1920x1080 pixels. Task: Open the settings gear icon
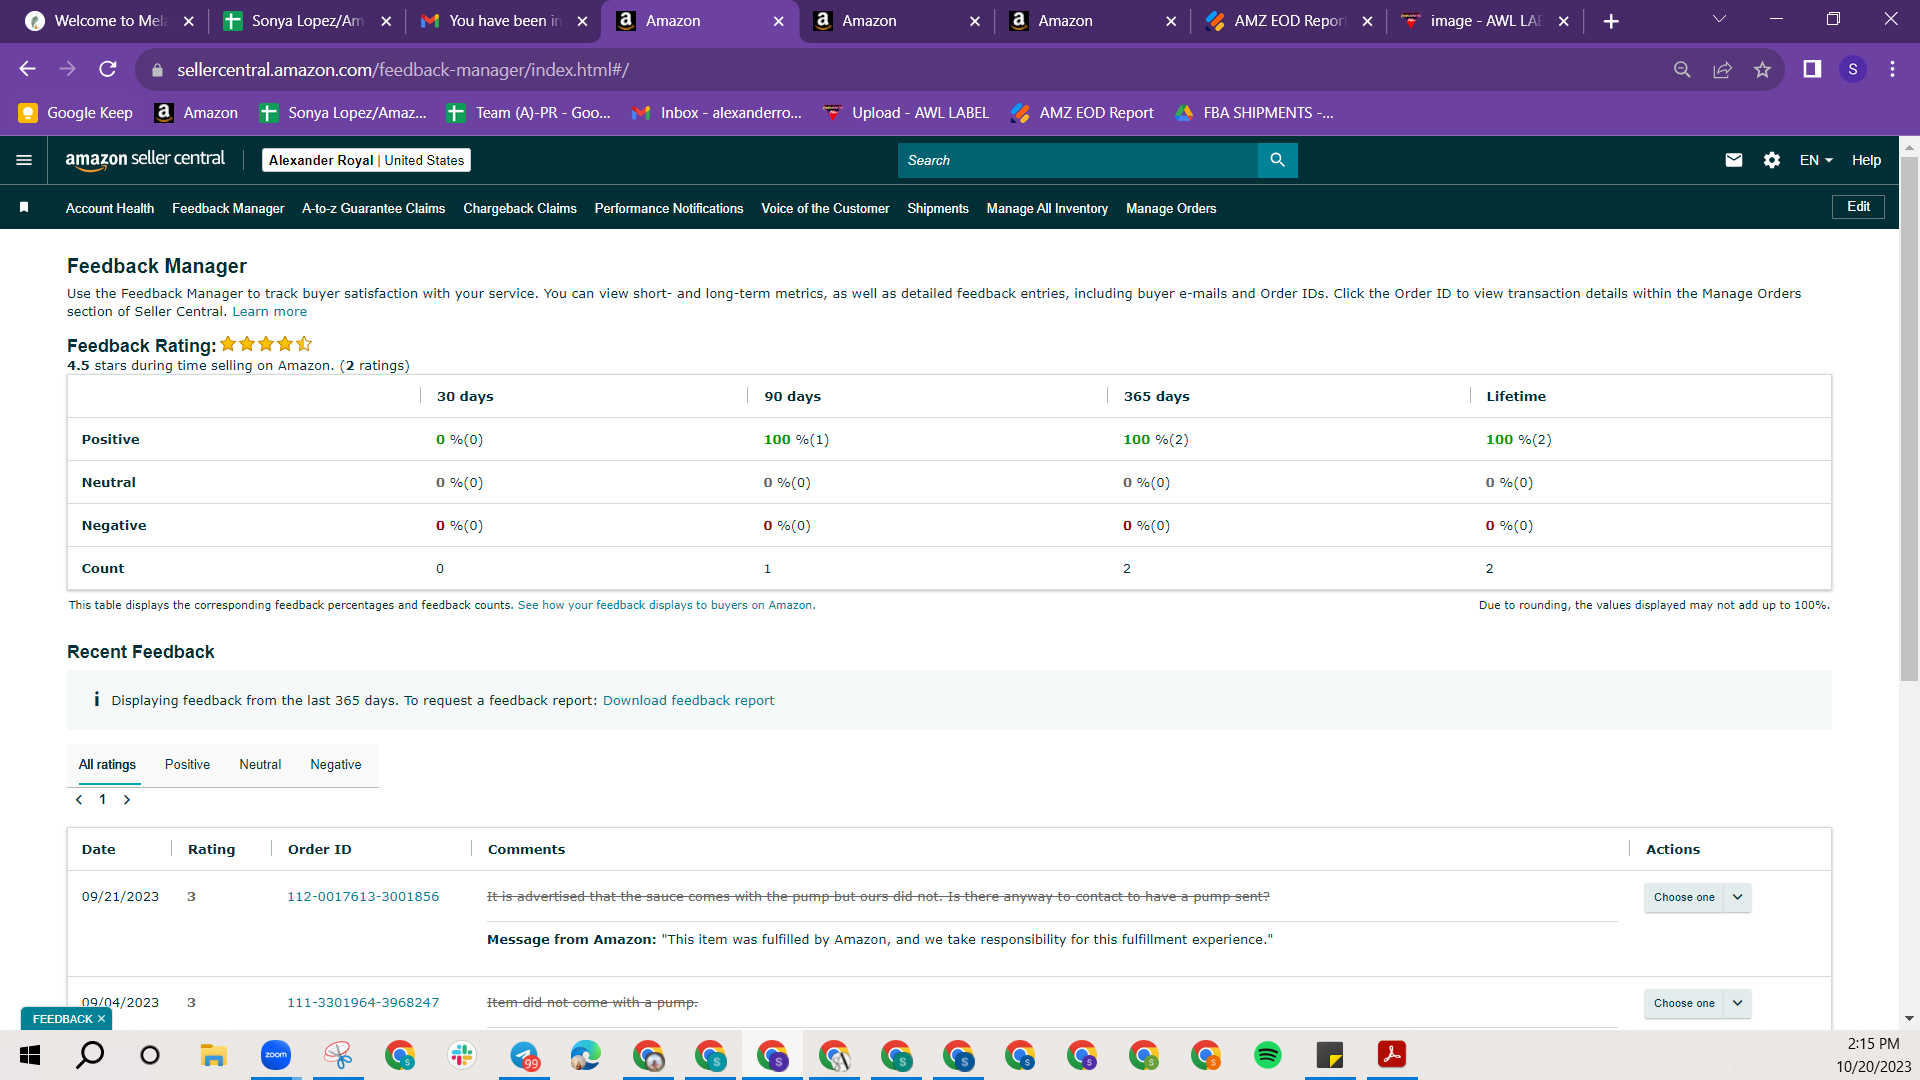(x=1772, y=160)
